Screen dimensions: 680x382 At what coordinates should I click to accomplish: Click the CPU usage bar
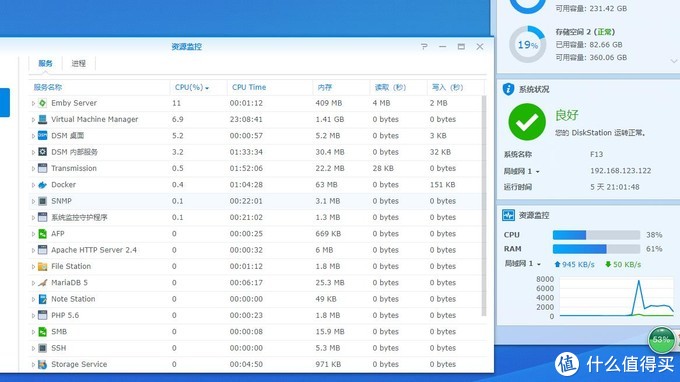(596, 235)
